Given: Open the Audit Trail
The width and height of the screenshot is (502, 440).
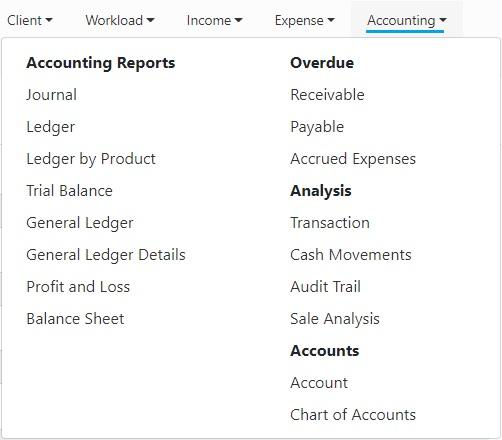Looking at the screenshot, I should 326,287.
